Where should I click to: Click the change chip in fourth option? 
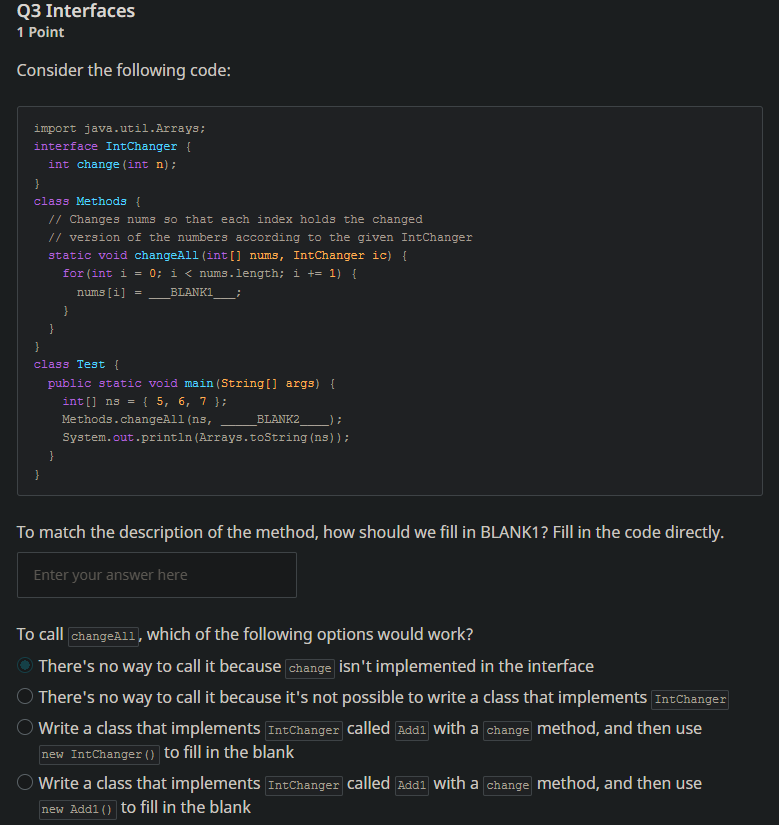click(x=507, y=785)
